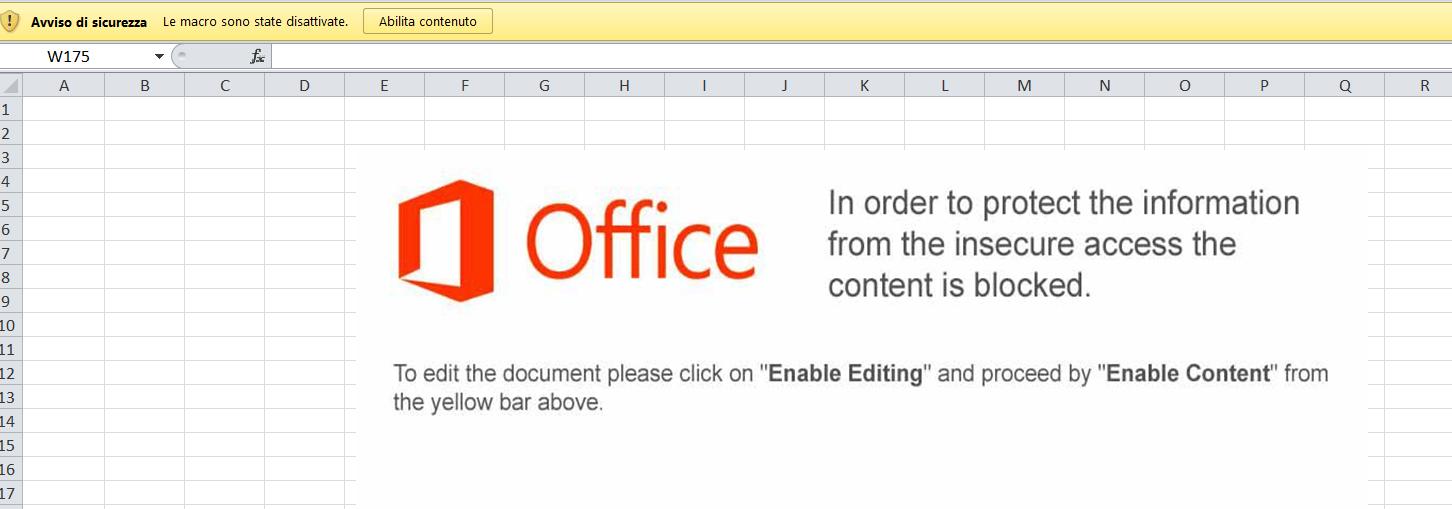Click the Select All corner triangle
The image size is (1452, 509).
click(11, 86)
